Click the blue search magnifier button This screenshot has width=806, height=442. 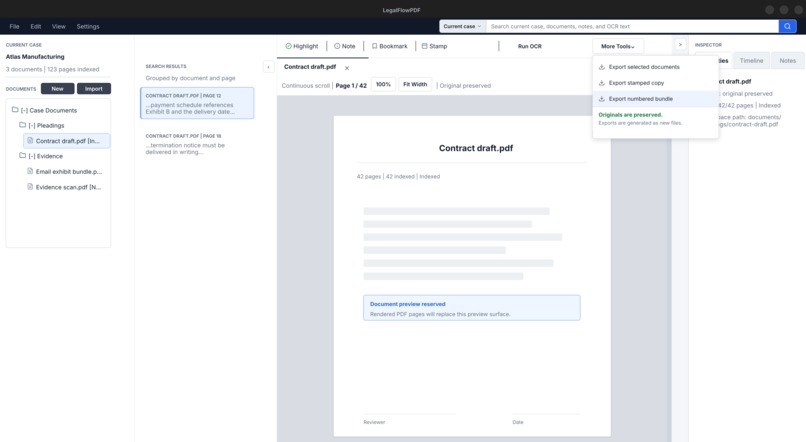787,26
